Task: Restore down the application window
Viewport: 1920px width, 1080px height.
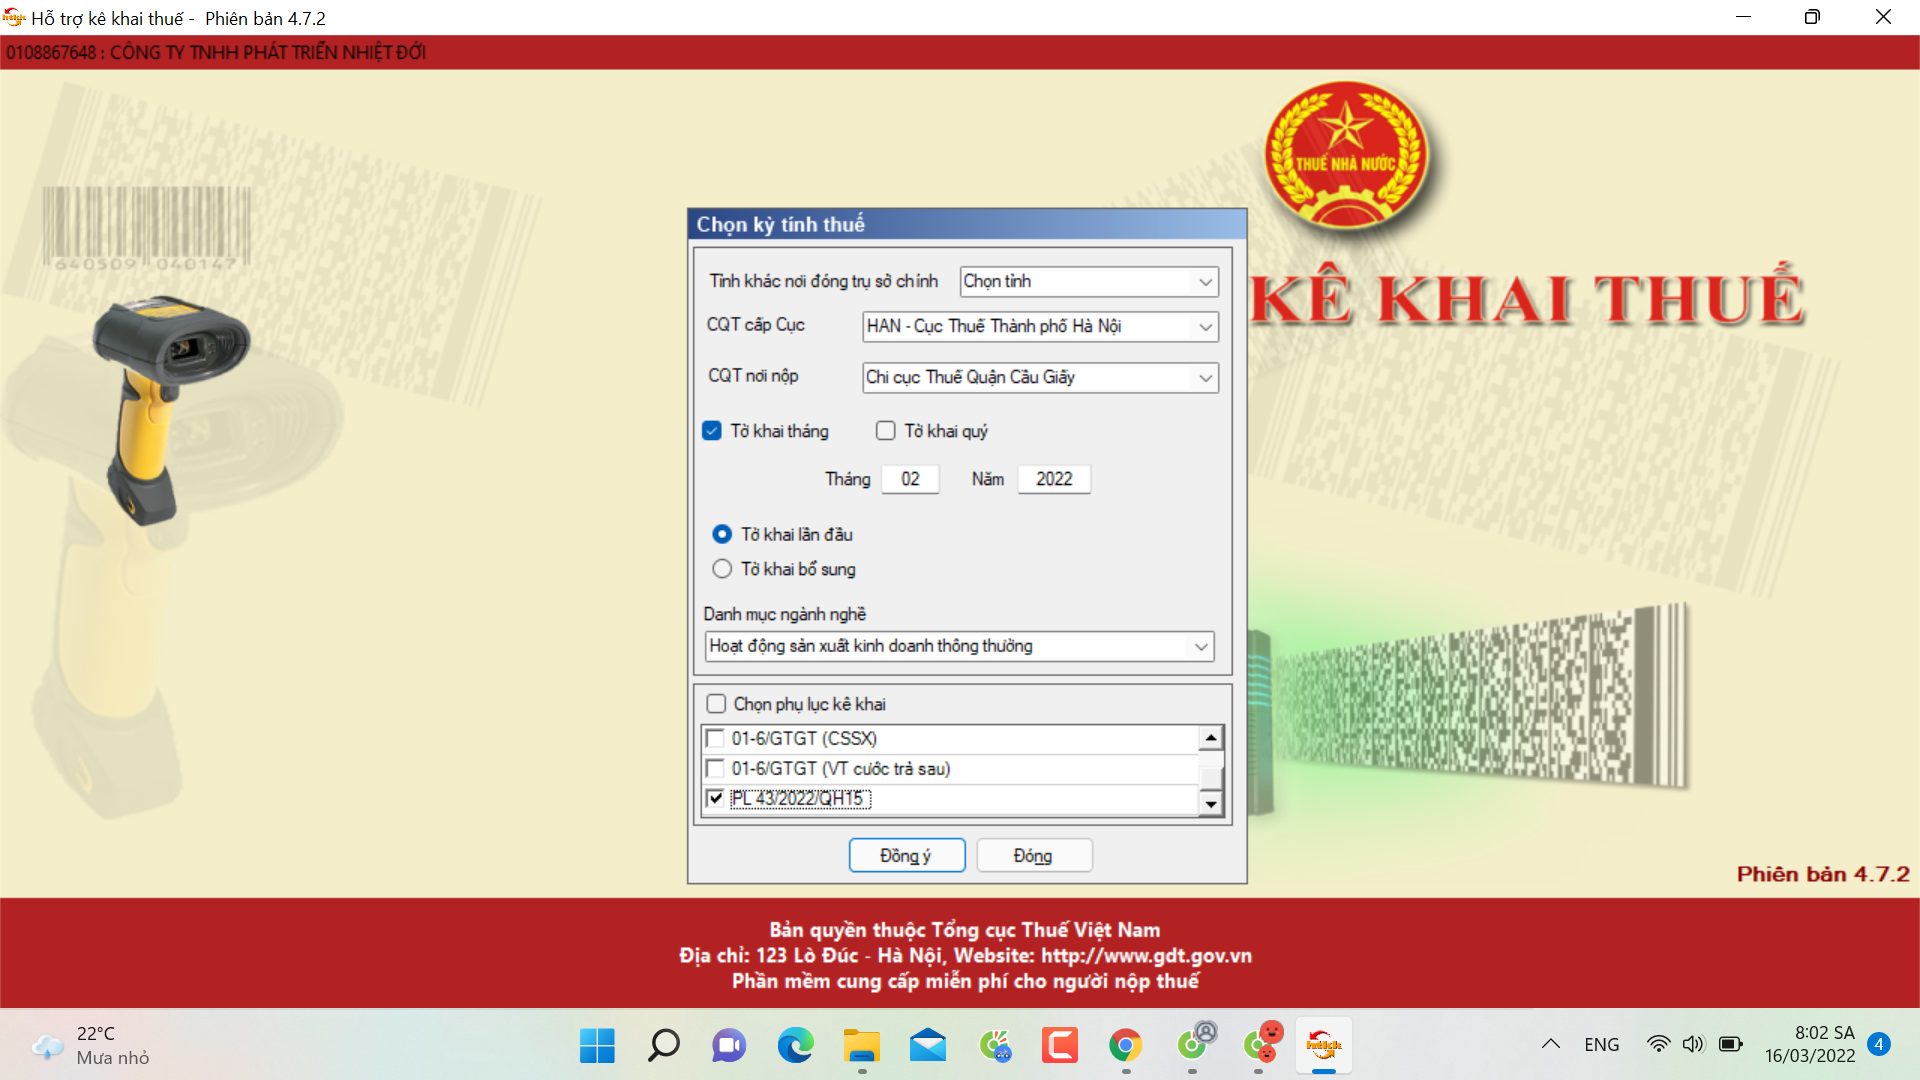Action: tap(1812, 17)
